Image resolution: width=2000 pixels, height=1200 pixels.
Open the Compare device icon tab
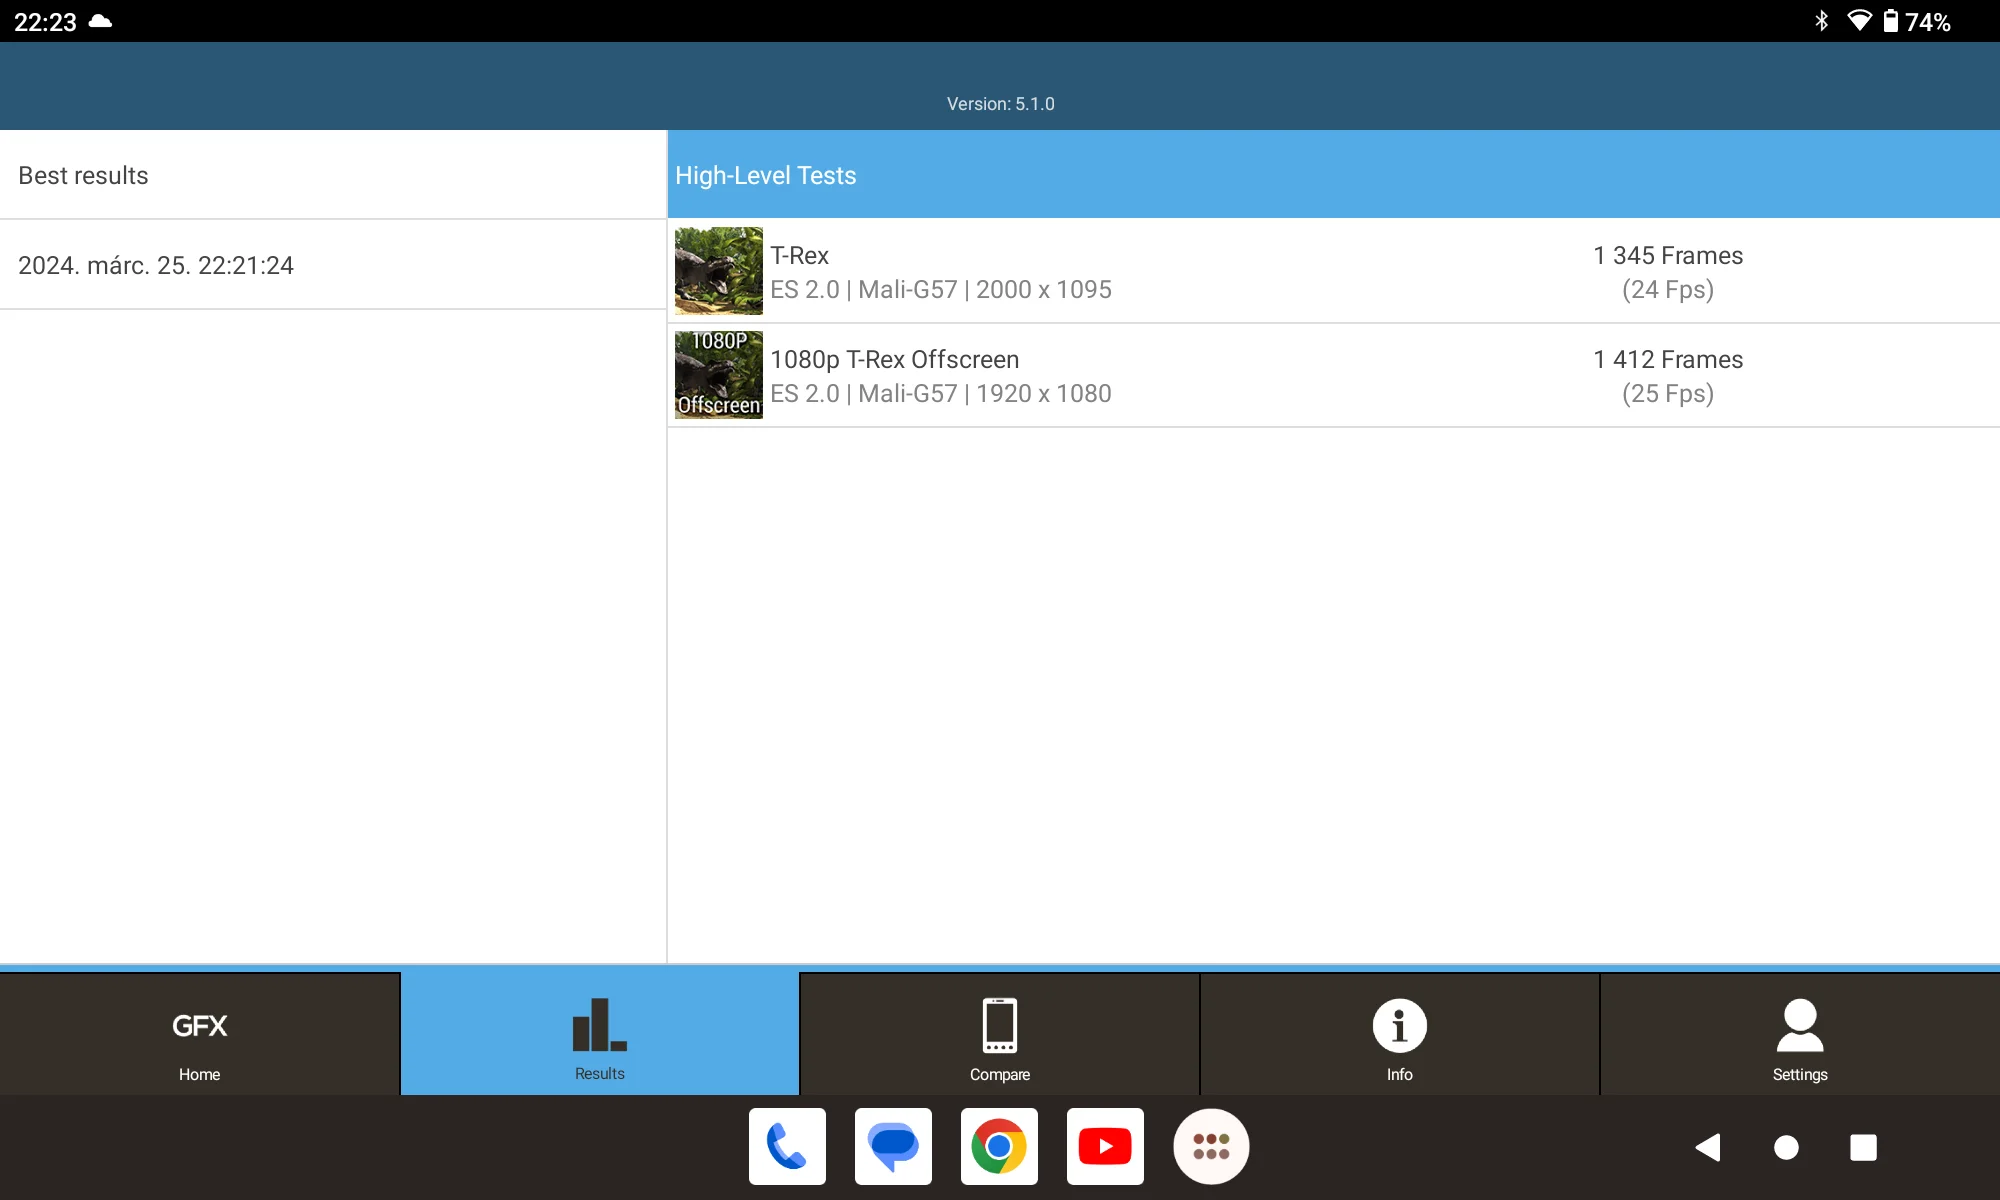pos(999,1027)
